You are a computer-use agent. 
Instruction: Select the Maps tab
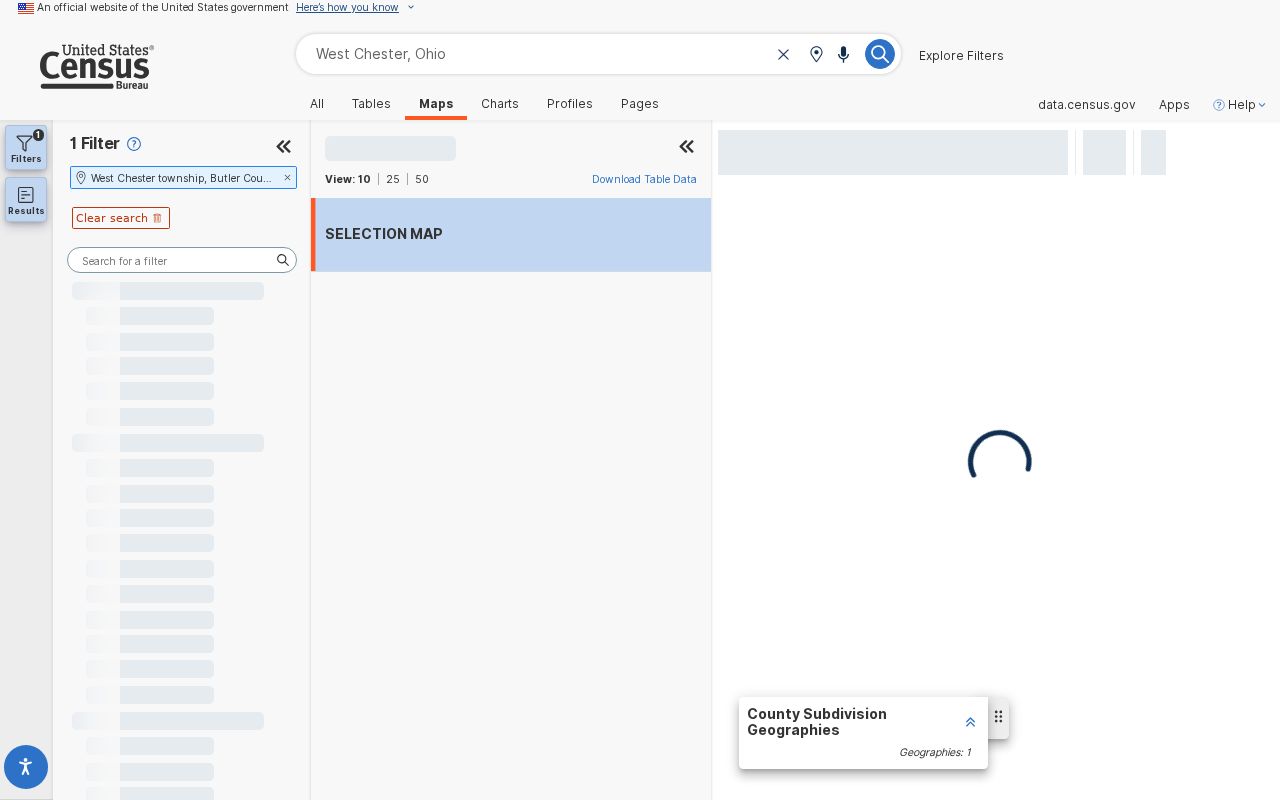[436, 104]
